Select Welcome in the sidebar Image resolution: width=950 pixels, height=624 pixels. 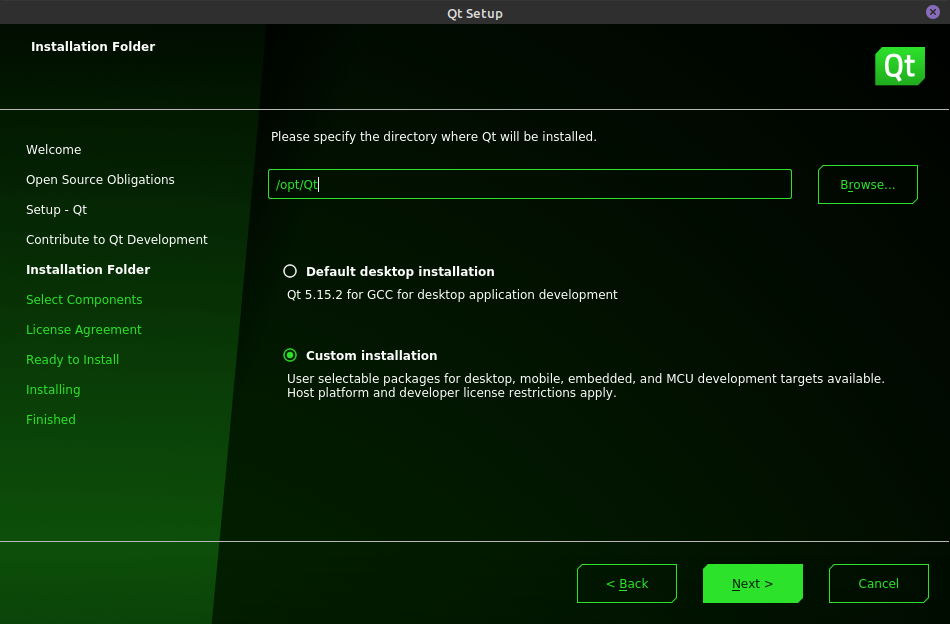(x=53, y=150)
